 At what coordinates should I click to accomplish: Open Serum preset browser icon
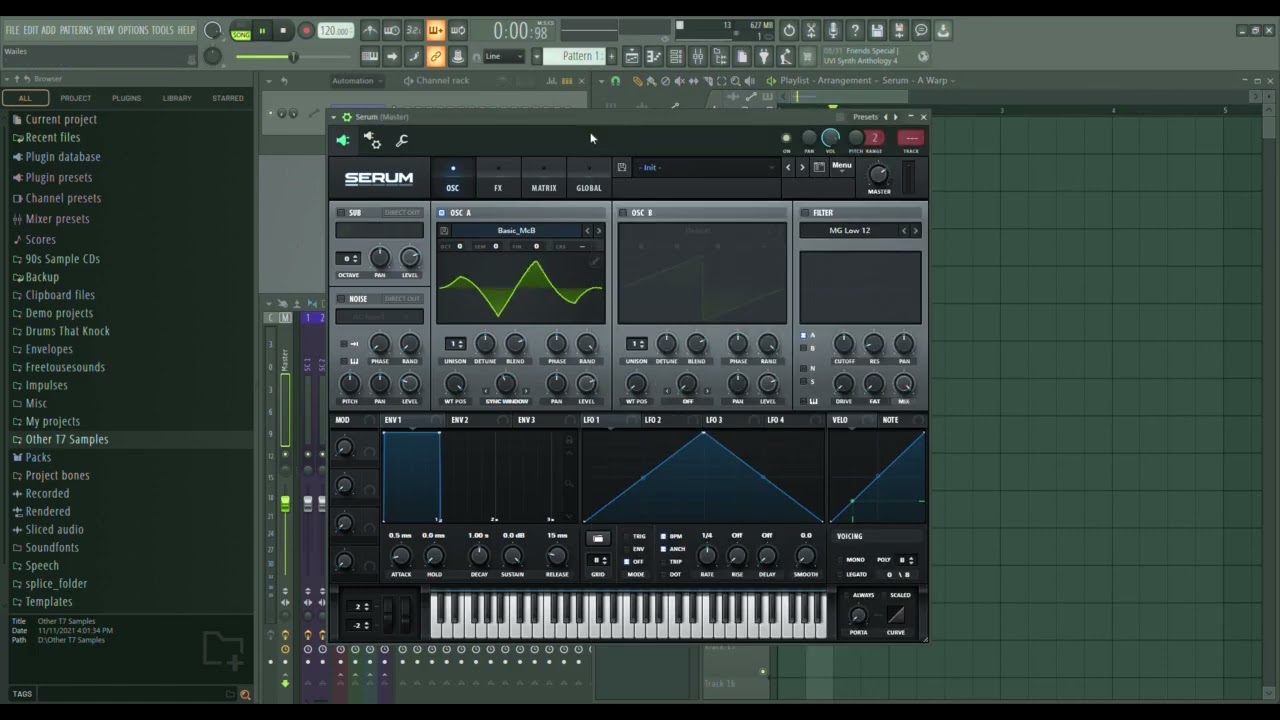[819, 167]
